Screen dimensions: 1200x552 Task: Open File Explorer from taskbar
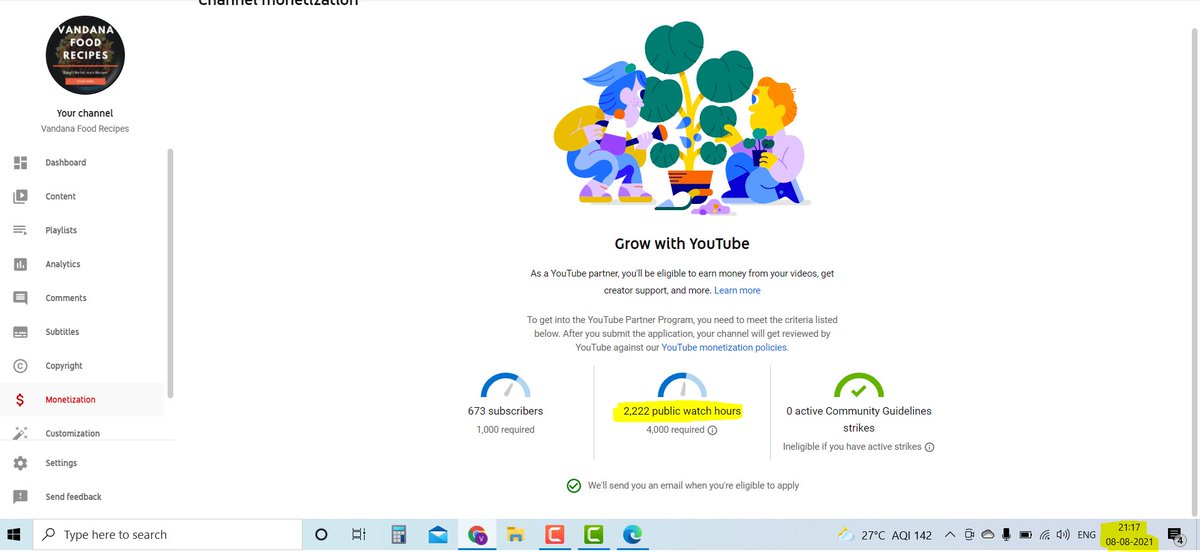point(515,535)
